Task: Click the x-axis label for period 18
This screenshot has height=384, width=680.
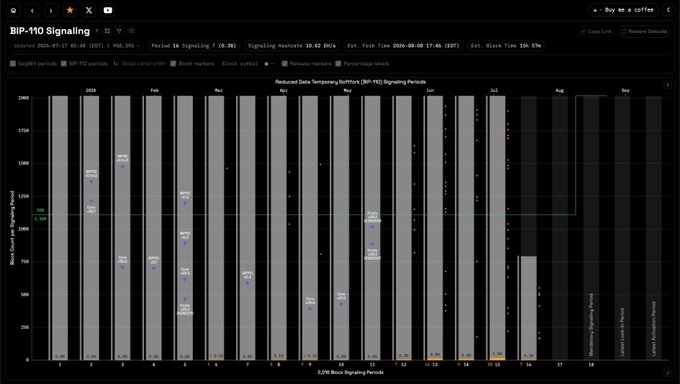Action: 591,364
